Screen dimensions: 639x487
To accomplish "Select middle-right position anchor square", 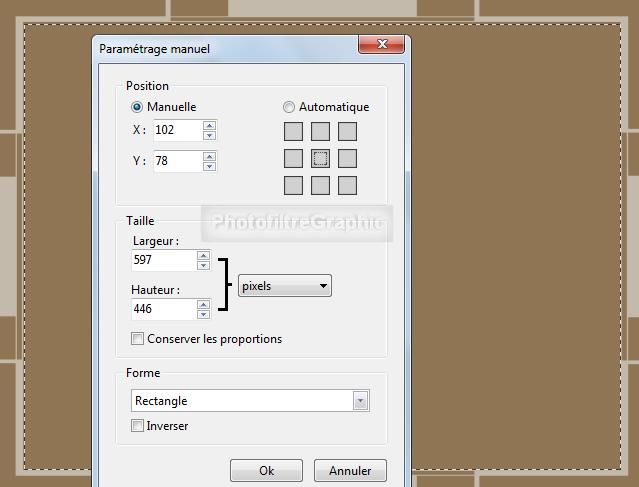I will [347, 158].
